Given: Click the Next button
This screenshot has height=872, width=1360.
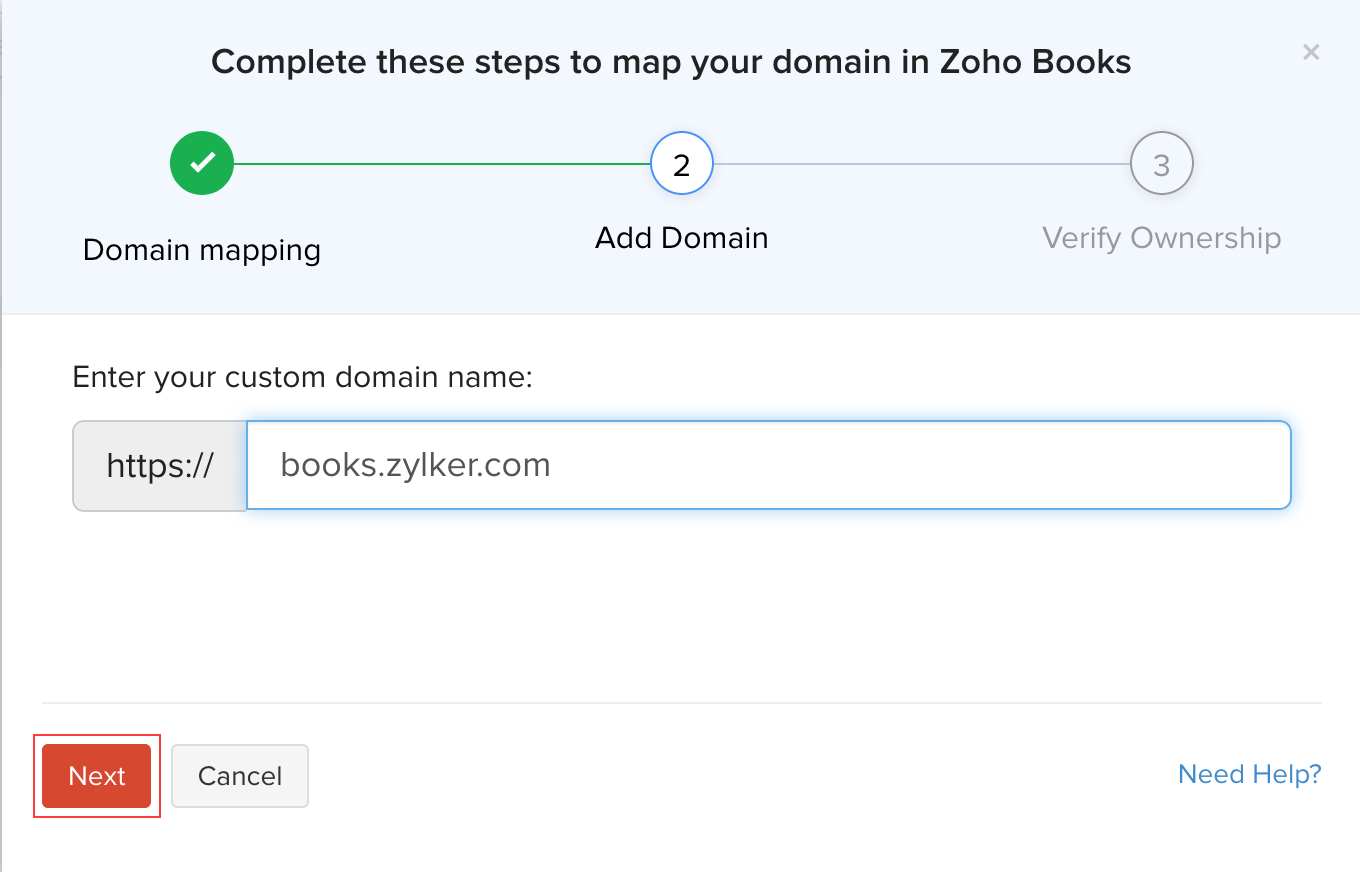Looking at the screenshot, I should [97, 776].
